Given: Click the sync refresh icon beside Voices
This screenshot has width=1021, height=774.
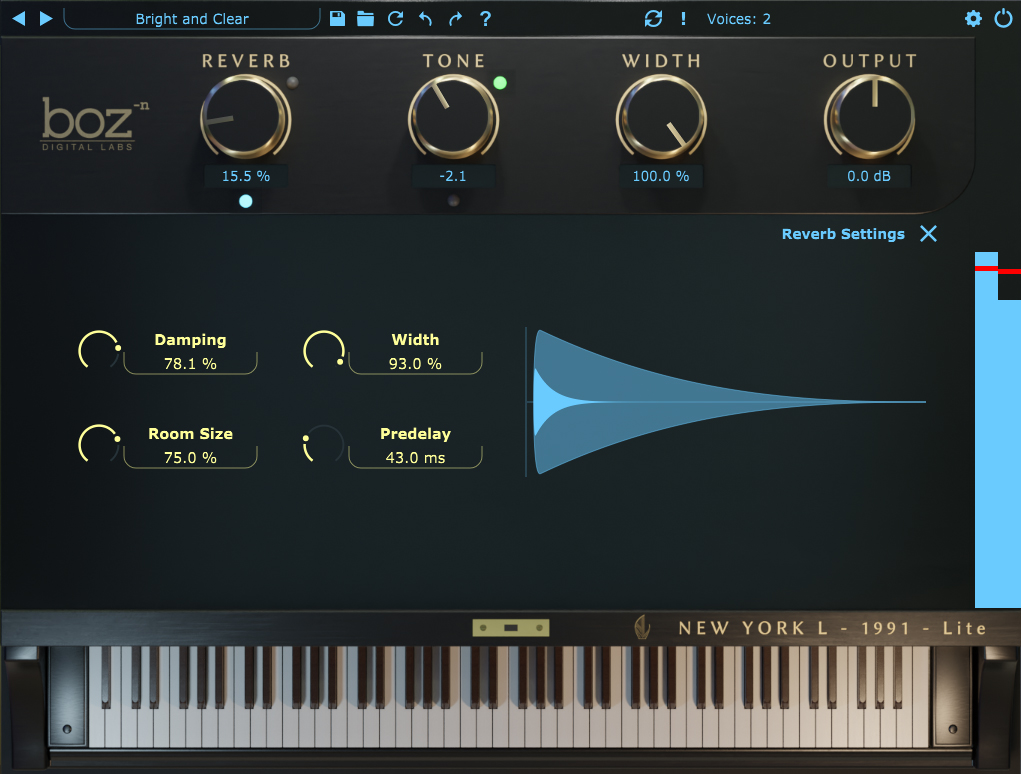Looking at the screenshot, I should [x=653, y=19].
